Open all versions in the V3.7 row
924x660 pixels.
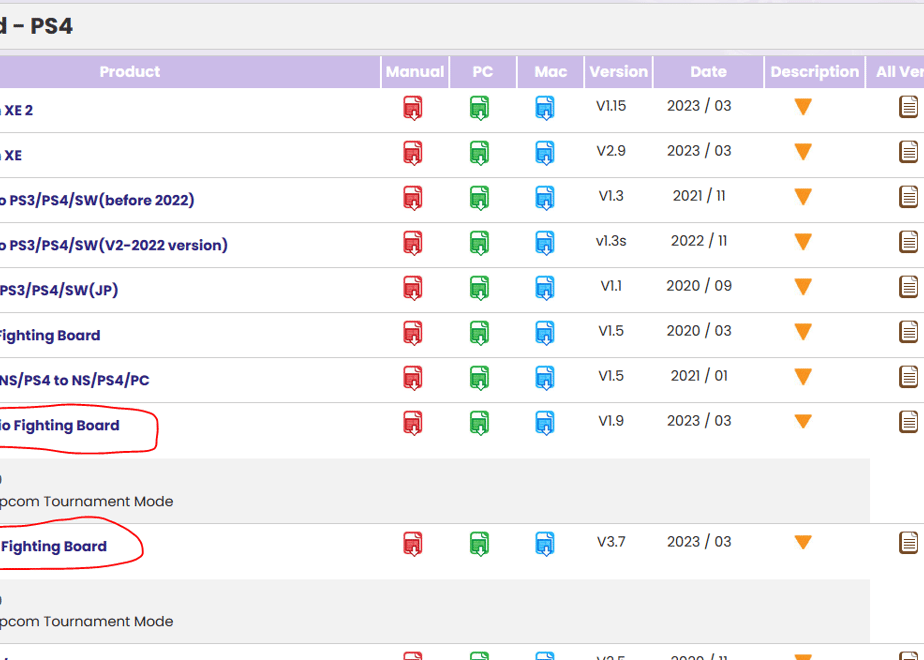909,543
